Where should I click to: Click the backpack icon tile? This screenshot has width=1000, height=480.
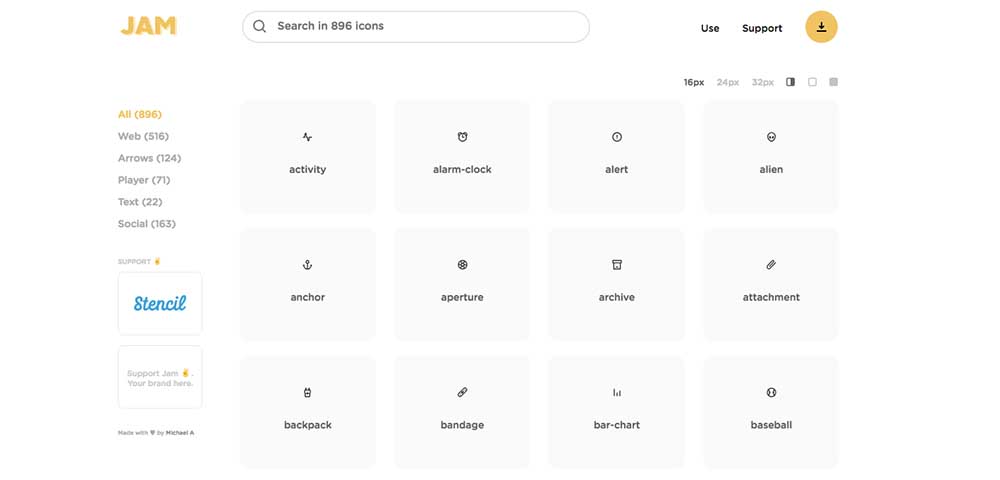click(x=308, y=411)
